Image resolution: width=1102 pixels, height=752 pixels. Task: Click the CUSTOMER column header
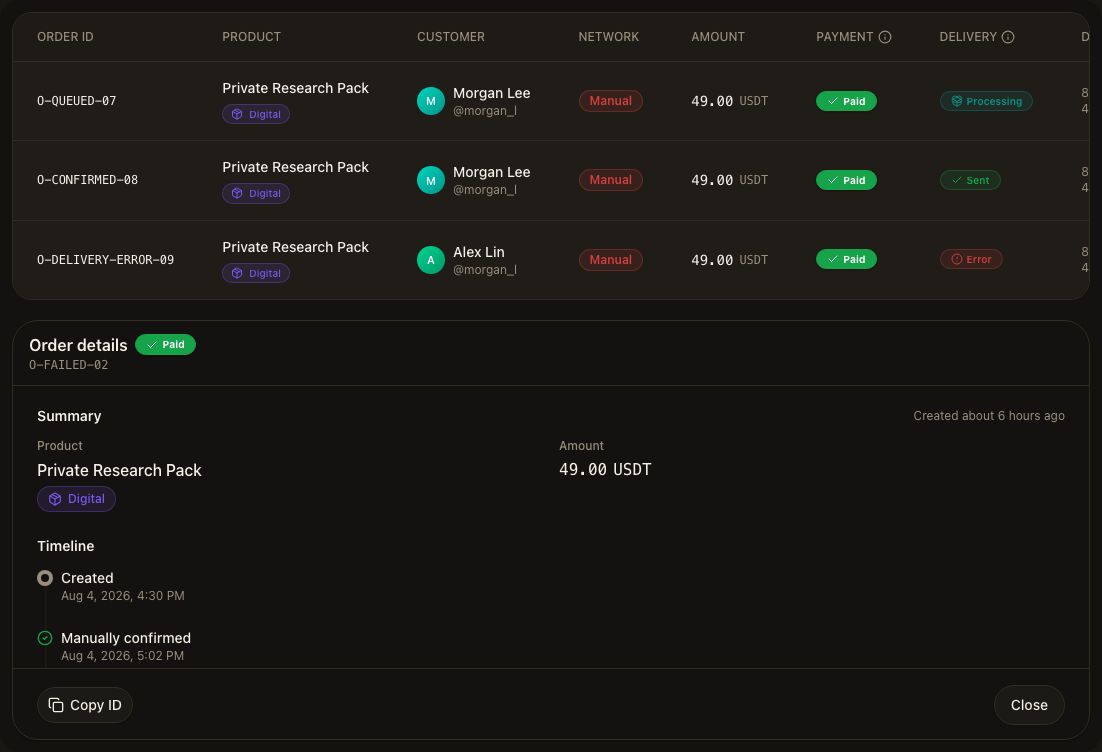(450, 37)
